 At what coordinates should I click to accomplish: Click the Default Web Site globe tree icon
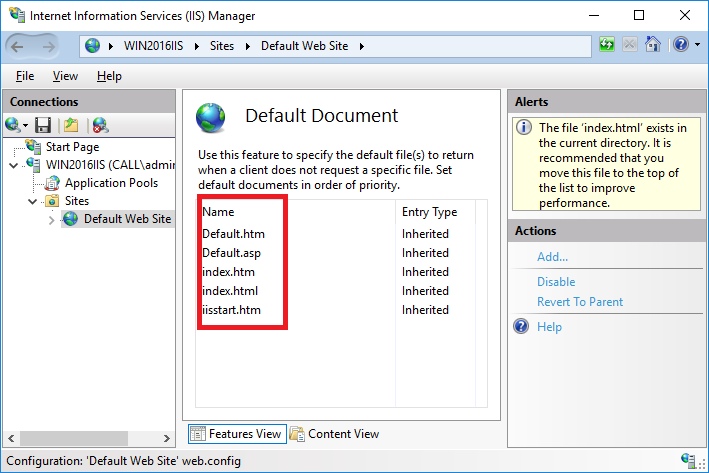tap(70, 219)
